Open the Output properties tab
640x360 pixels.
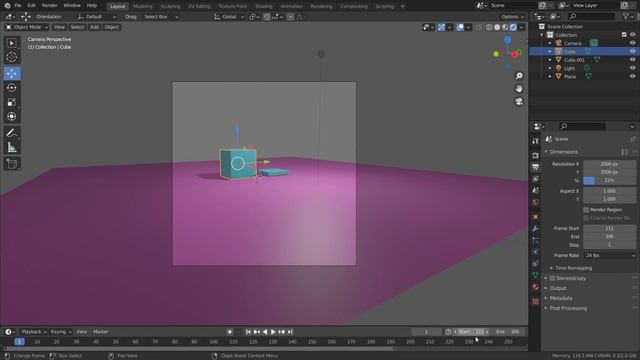click(x=536, y=167)
